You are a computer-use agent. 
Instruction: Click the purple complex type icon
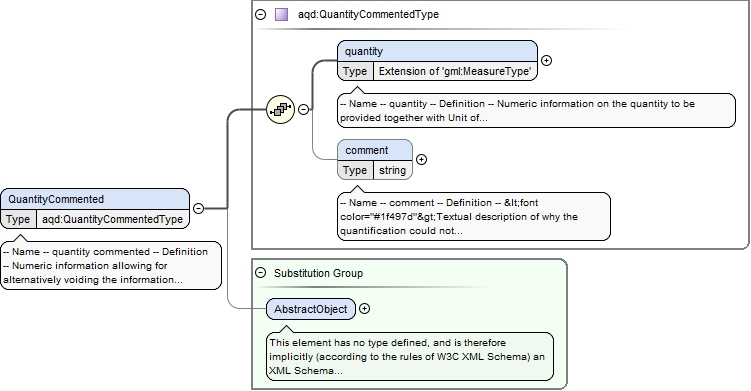pos(282,14)
